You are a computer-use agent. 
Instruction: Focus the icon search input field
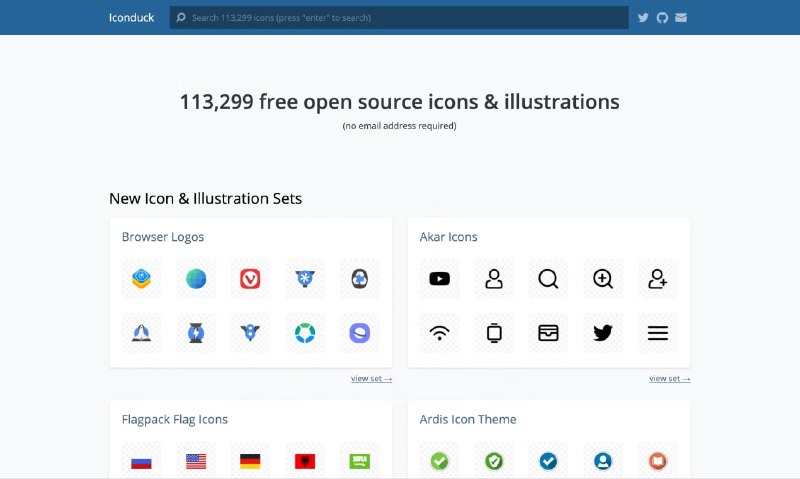pos(399,18)
